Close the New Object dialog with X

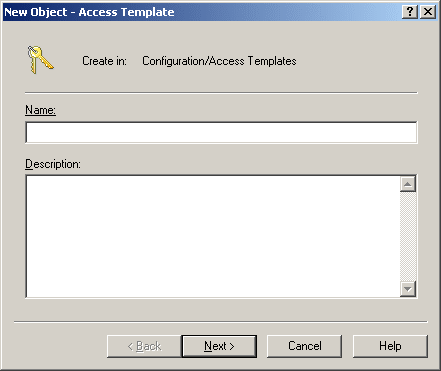[x=428, y=12]
